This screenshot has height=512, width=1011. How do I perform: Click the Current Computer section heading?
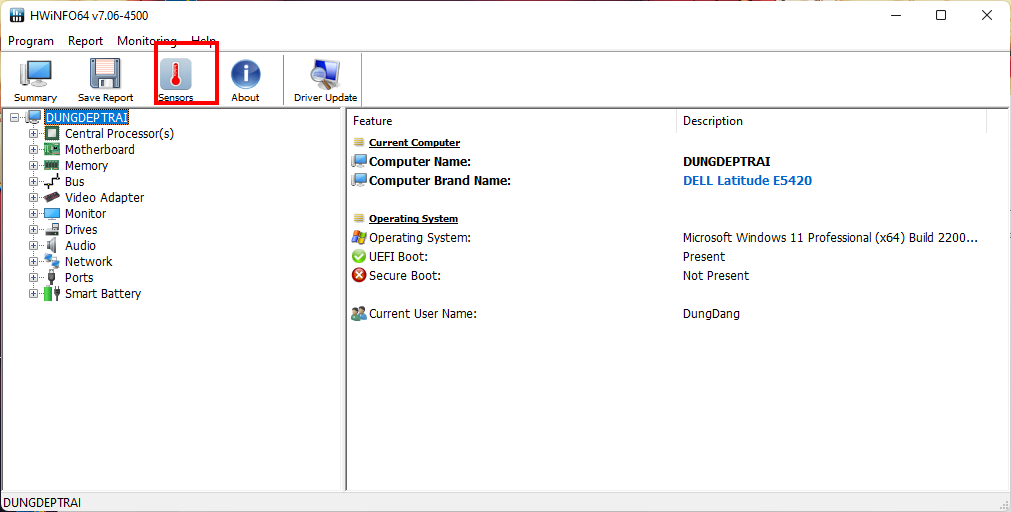tap(415, 143)
